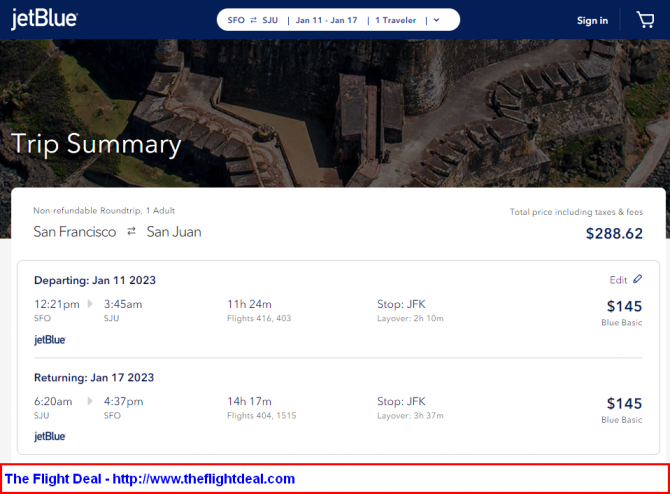670x494 pixels.
Task: Click 'Returning: Jan 17 2023' heading
Action: click(94, 378)
